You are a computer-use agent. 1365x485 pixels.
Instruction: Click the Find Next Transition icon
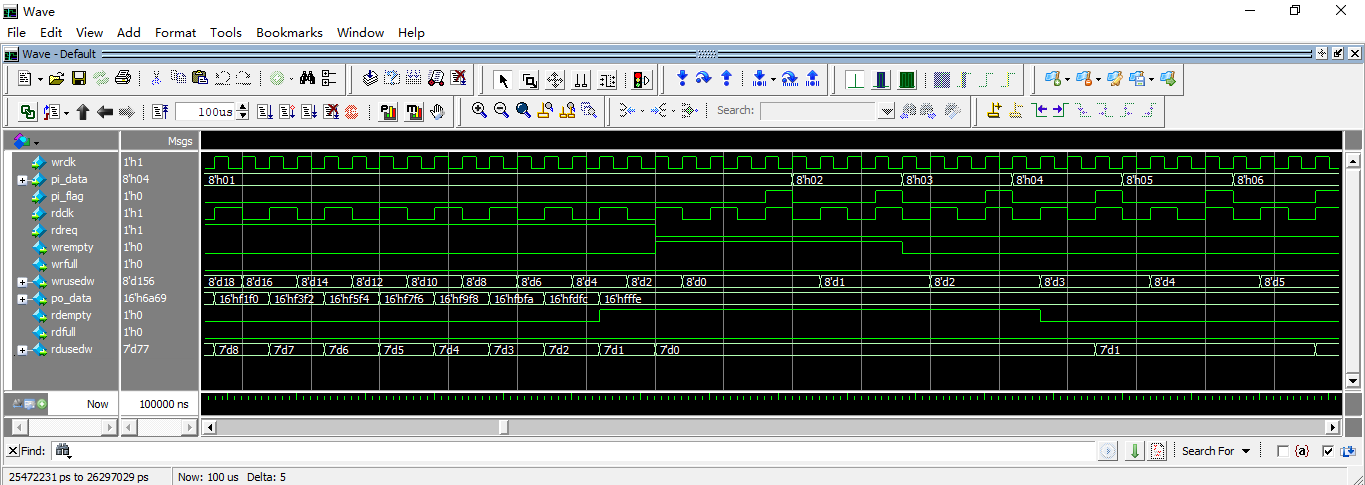pos(1061,111)
